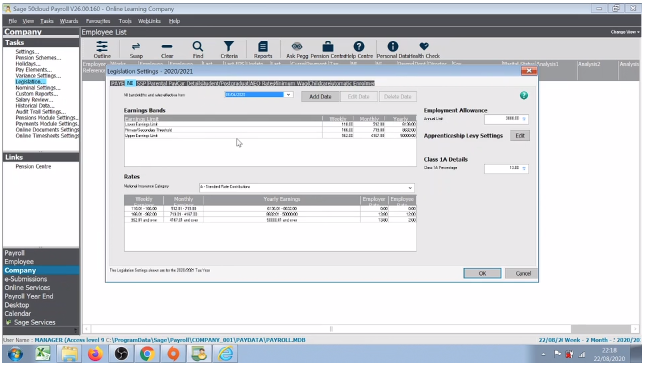The width and height of the screenshot is (646, 367).
Task: Run the Health Check heart icon
Action: 424,50
